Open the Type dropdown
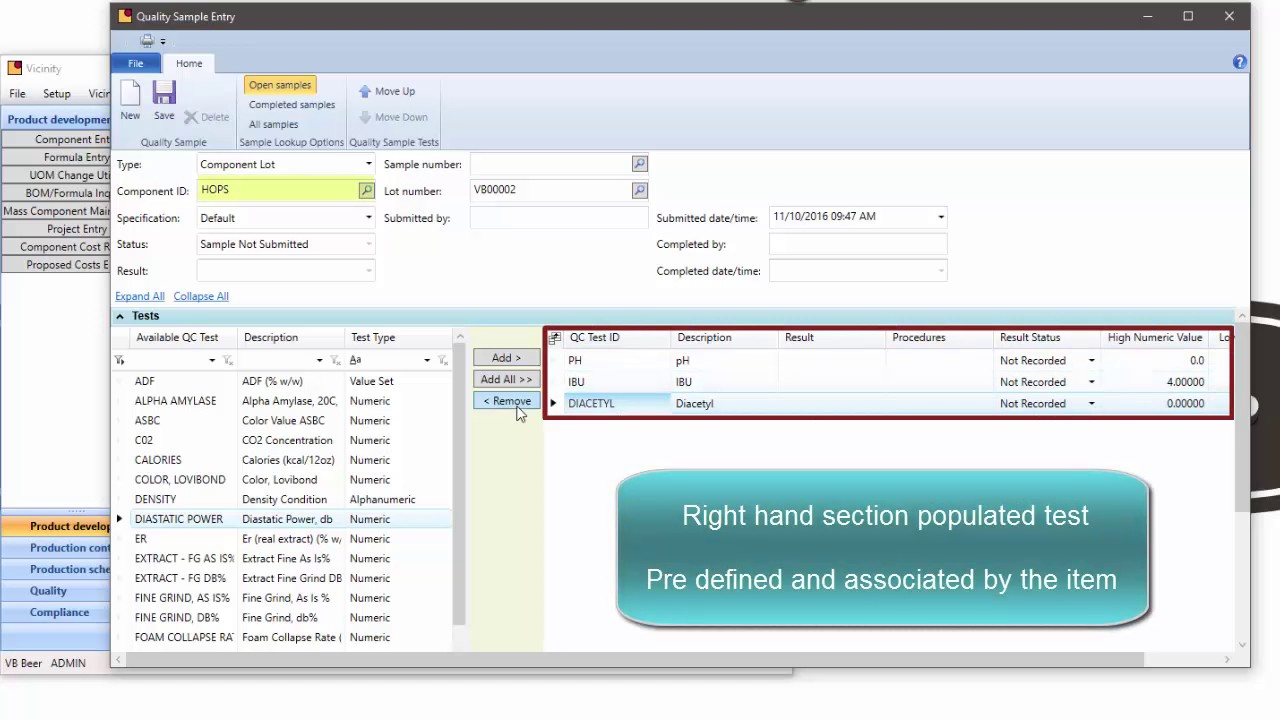Viewport: 1280px width, 720px height. coord(368,164)
